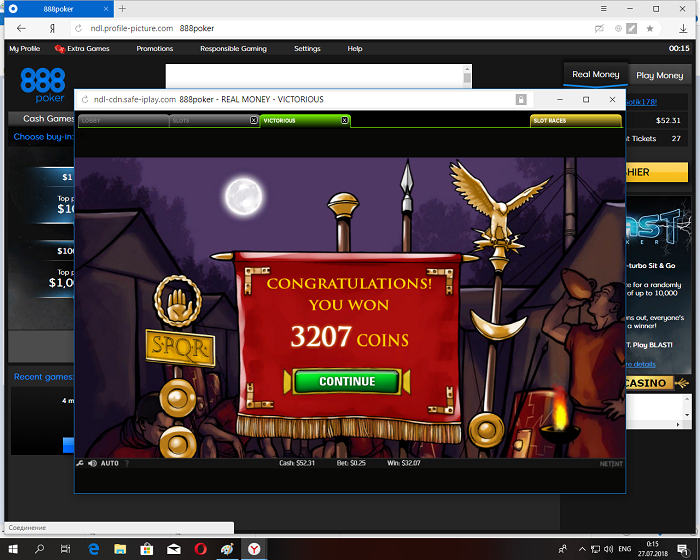Open the Windows Start menu
700x560 pixels.
pos(12,549)
